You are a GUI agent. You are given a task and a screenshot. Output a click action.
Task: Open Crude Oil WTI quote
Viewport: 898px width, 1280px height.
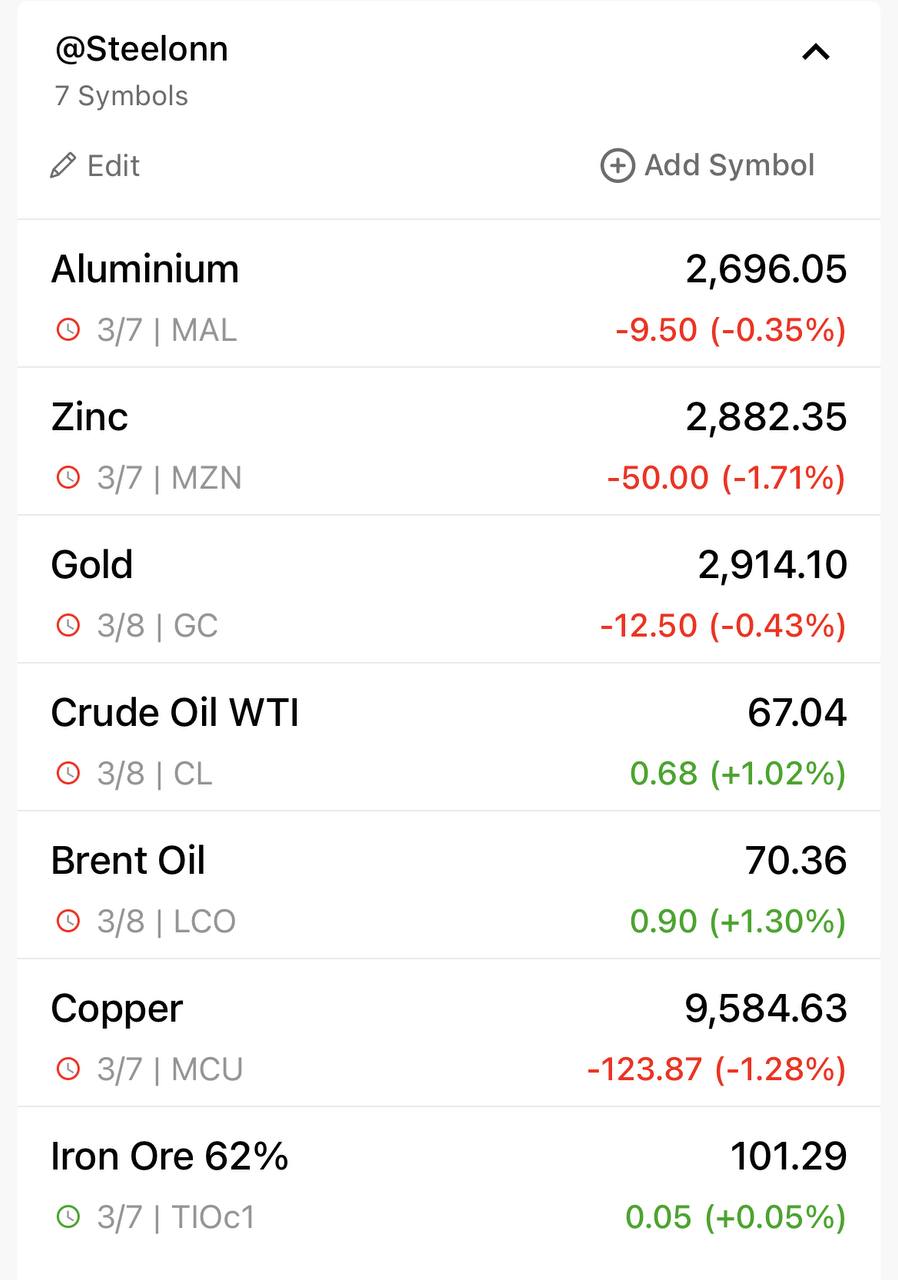click(449, 738)
